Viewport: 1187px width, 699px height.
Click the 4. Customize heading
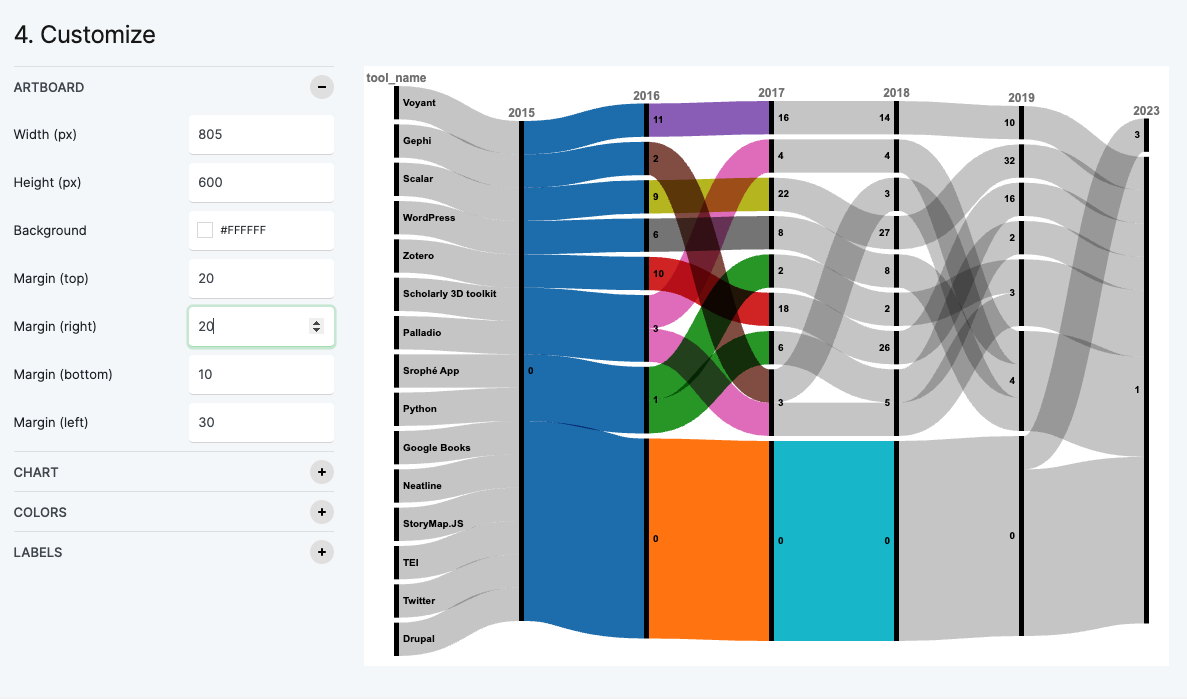pyautogui.click(x=85, y=34)
